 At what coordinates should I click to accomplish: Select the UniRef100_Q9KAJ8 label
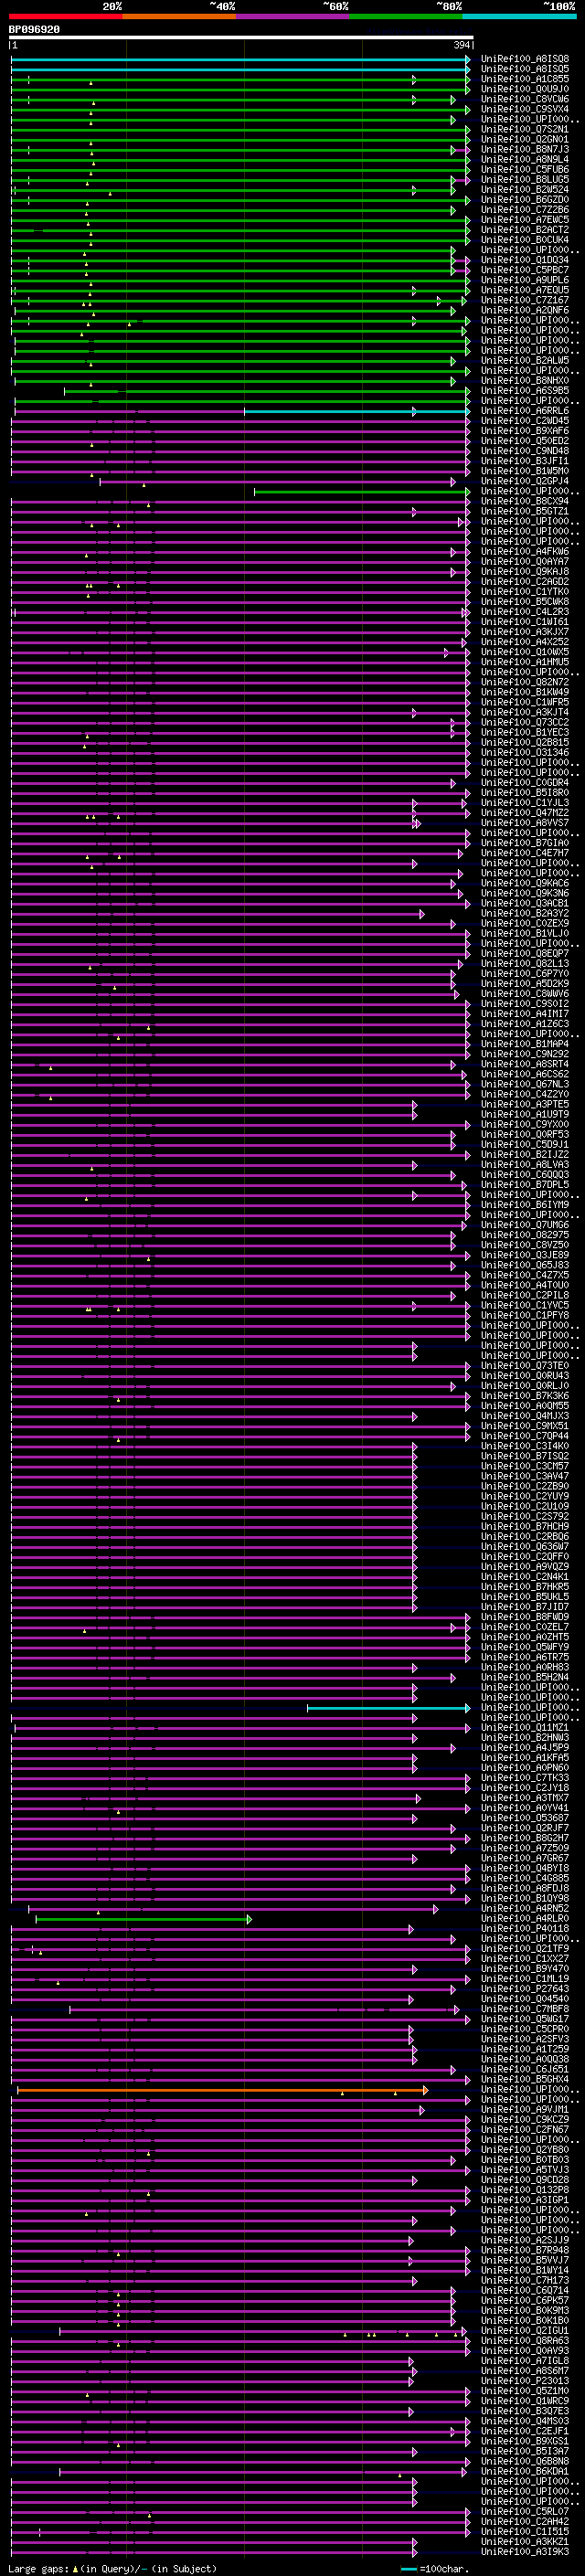tap(524, 571)
